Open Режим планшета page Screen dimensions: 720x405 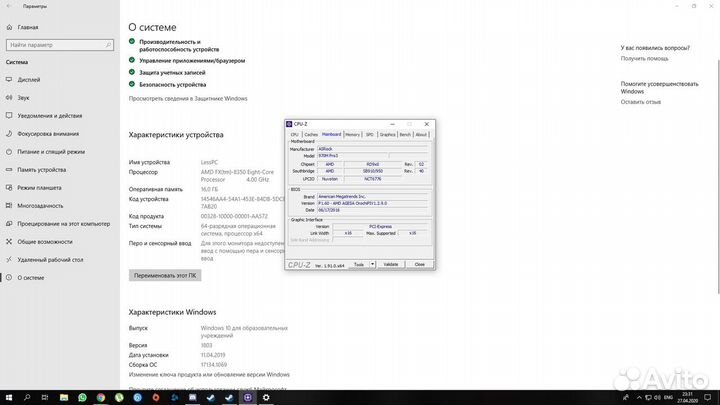click(x=39, y=188)
